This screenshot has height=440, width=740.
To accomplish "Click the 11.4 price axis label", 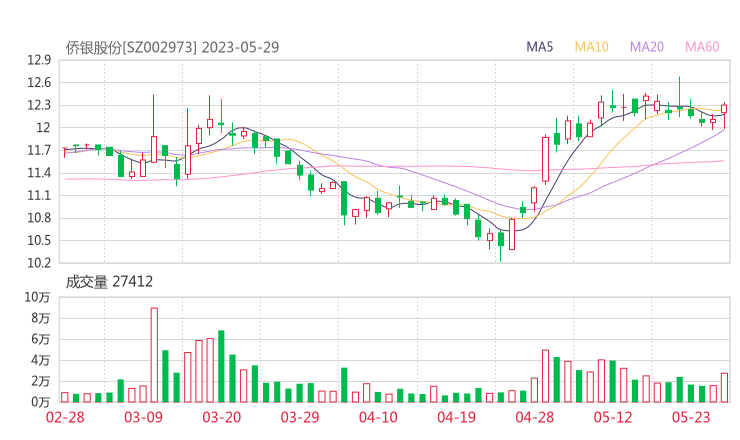I will (39, 173).
